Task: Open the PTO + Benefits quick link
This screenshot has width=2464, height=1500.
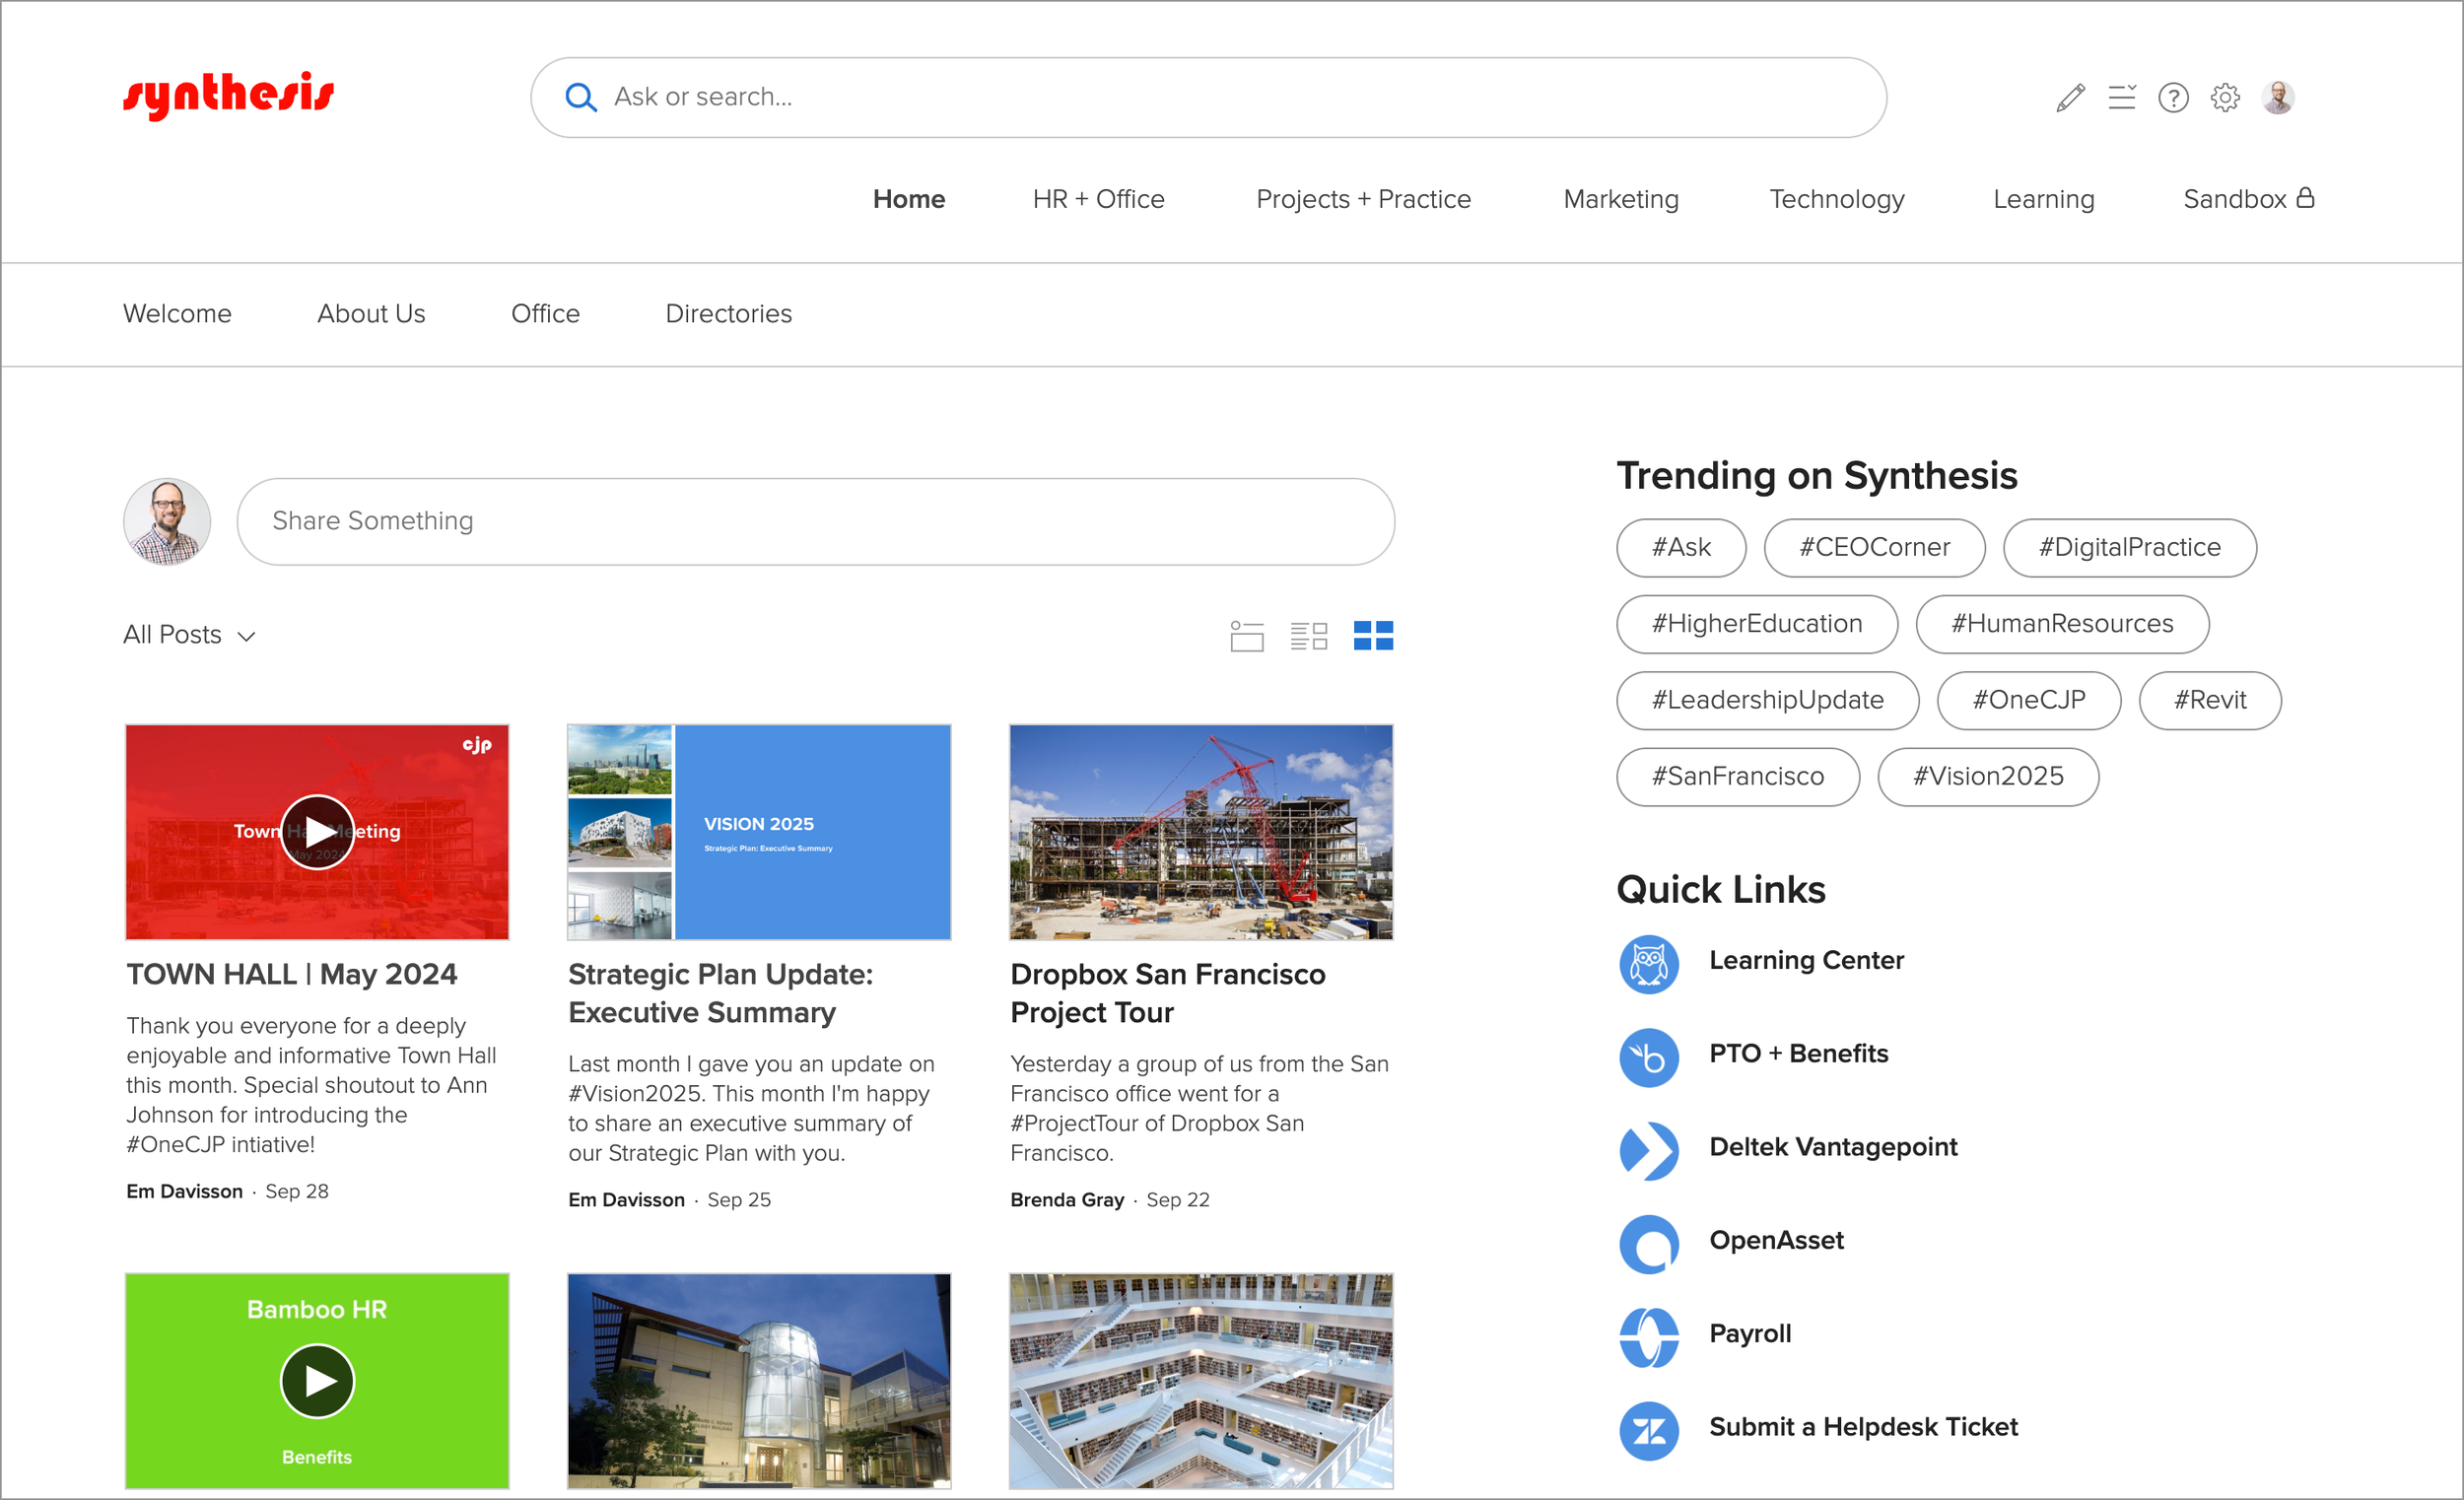Action: click(1798, 1053)
